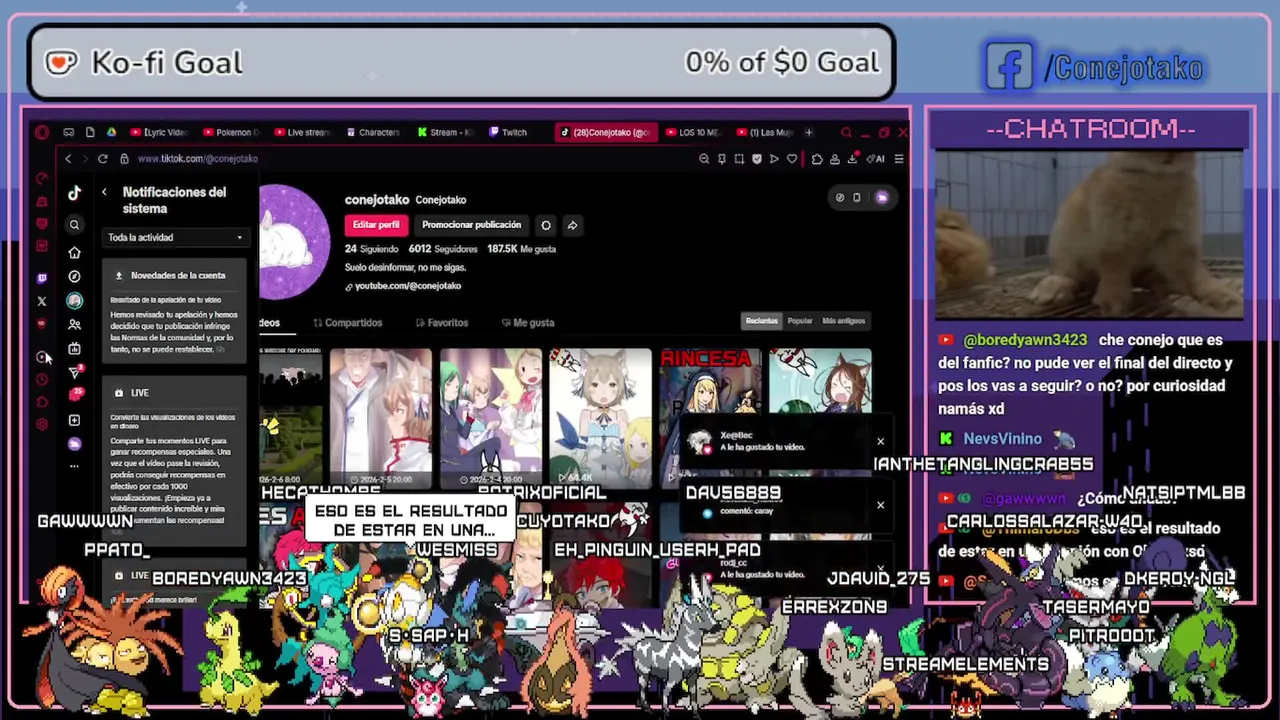Click the TikTok Upload plus icon
Viewport: 1280px width, 720px height.
[74, 420]
